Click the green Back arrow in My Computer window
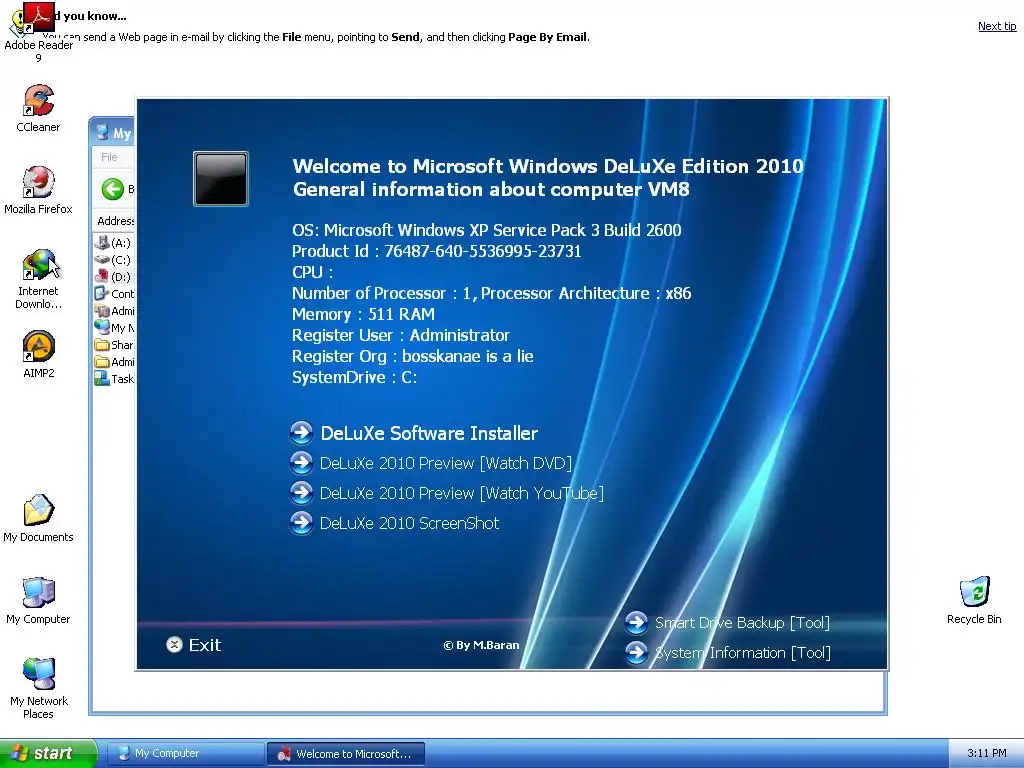 pyautogui.click(x=112, y=189)
